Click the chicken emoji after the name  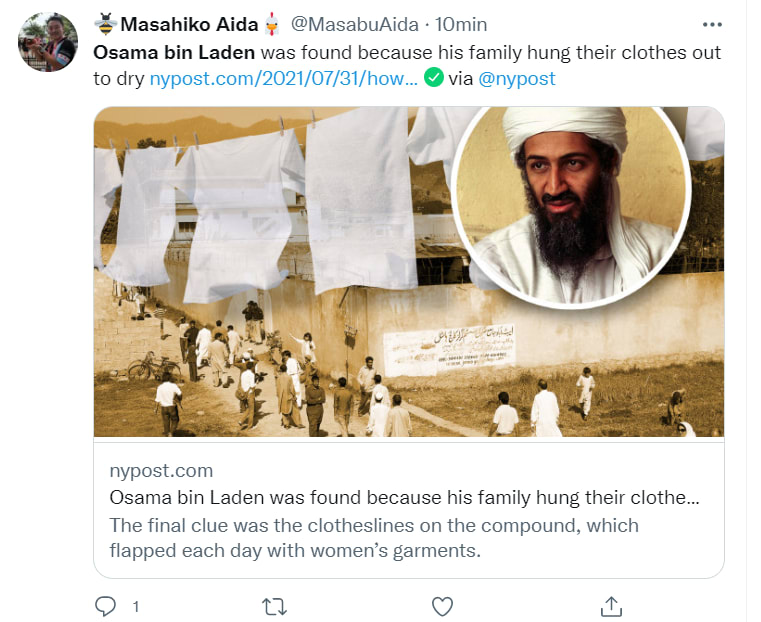[x=269, y=23]
